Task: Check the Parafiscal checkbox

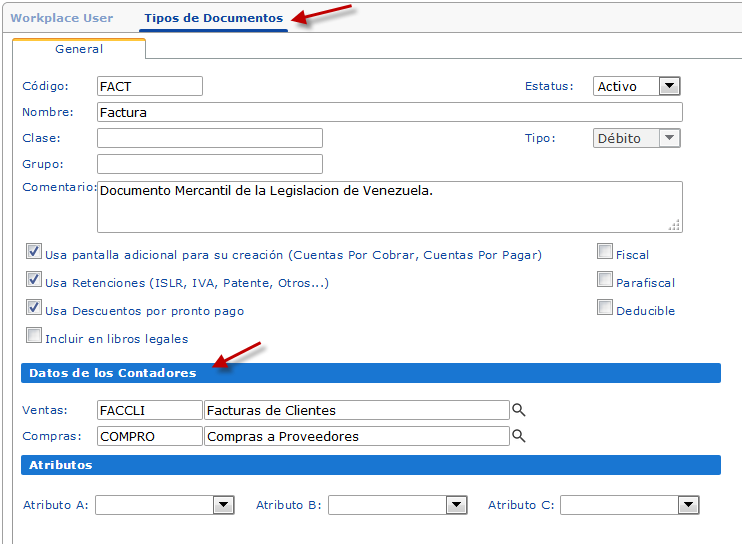Action: tap(605, 280)
